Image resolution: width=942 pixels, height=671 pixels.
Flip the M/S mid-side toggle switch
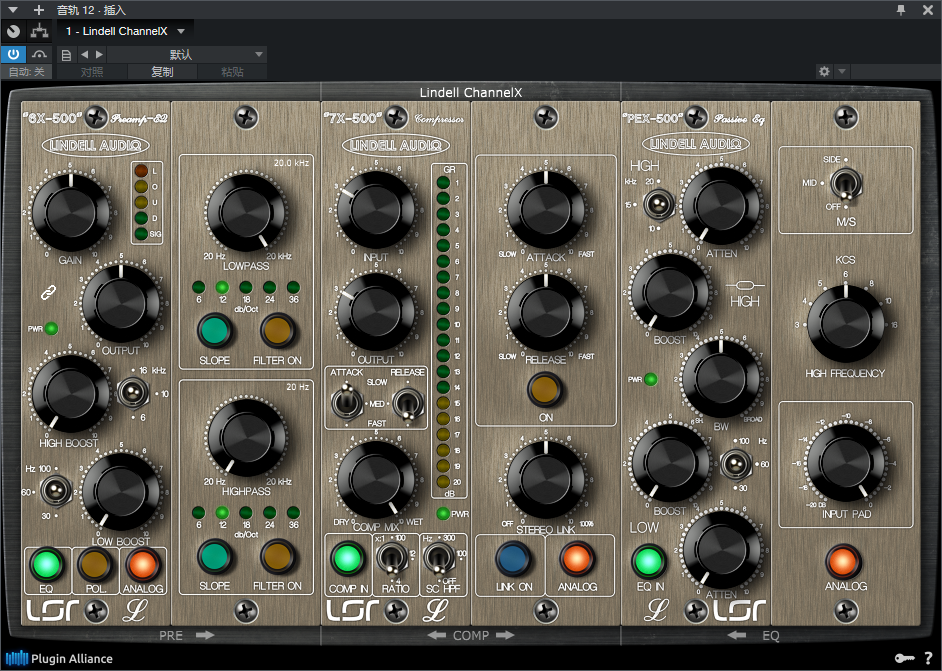[x=845, y=184]
